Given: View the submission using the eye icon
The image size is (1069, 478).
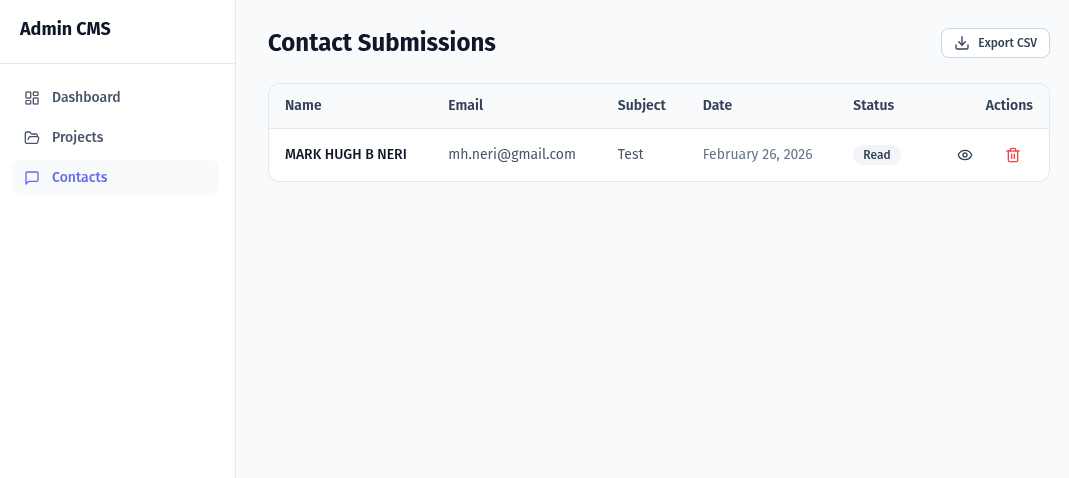Looking at the screenshot, I should (965, 155).
